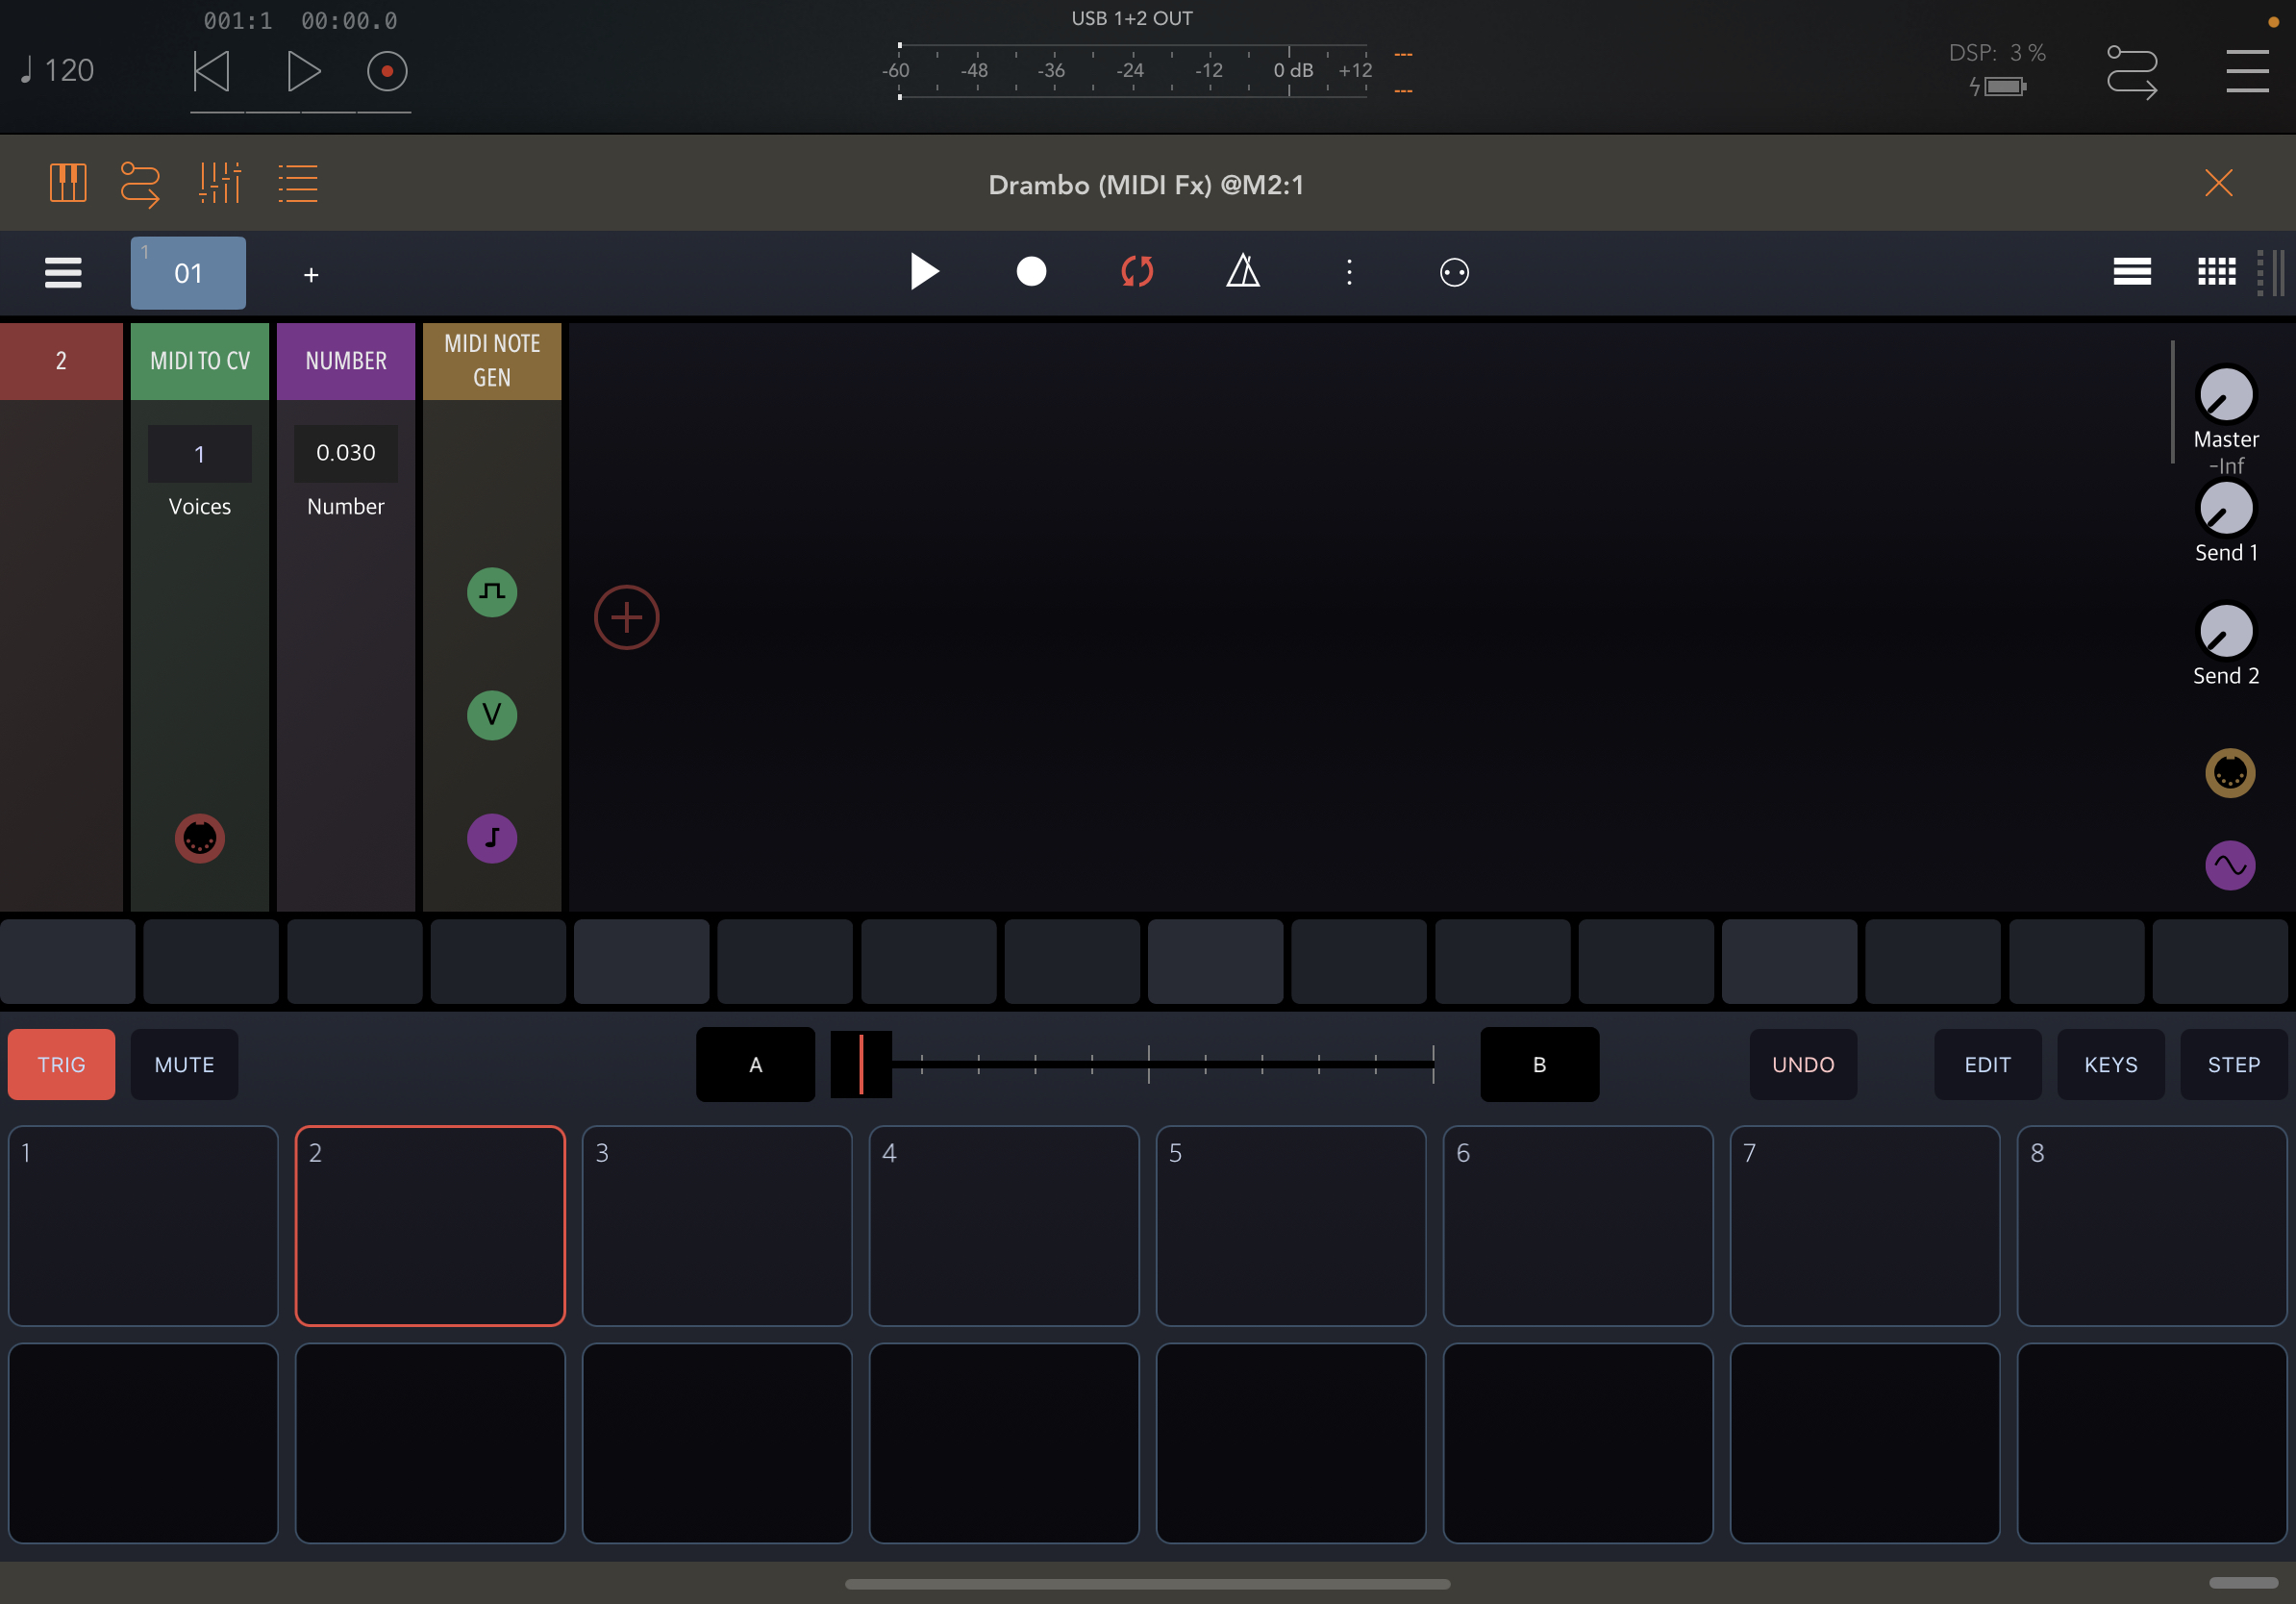Open the keyboard view icon
2296x1604 pixels.
point(68,183)
